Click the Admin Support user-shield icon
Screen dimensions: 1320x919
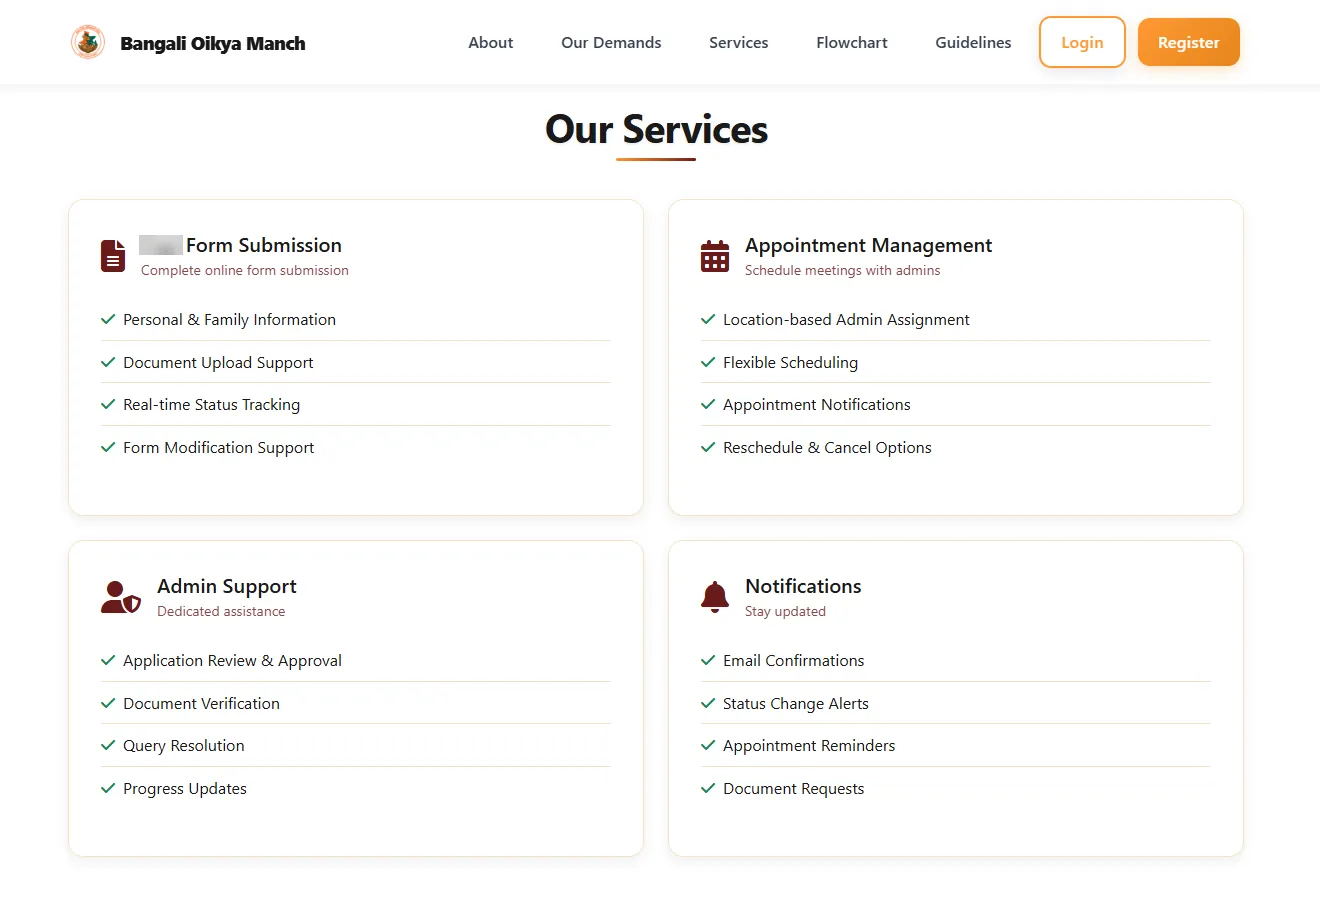121,597
